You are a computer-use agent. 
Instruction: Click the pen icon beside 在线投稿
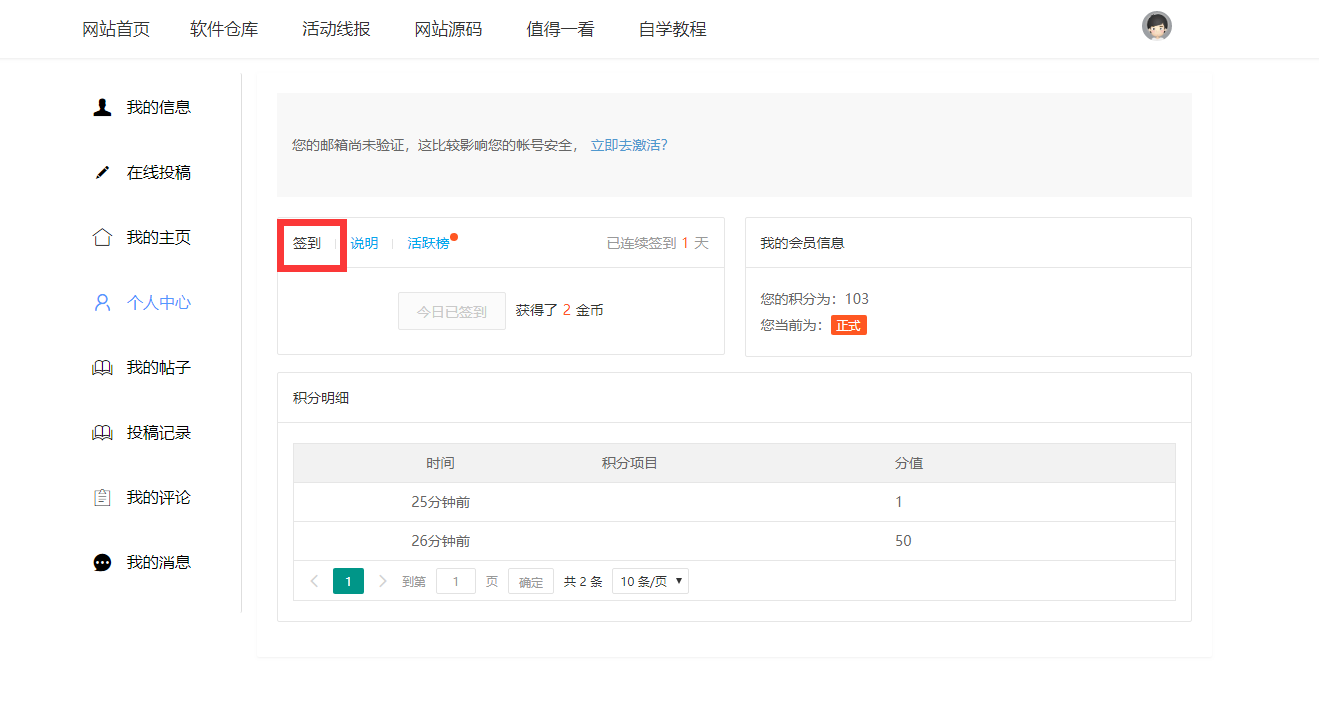point(101,171)
